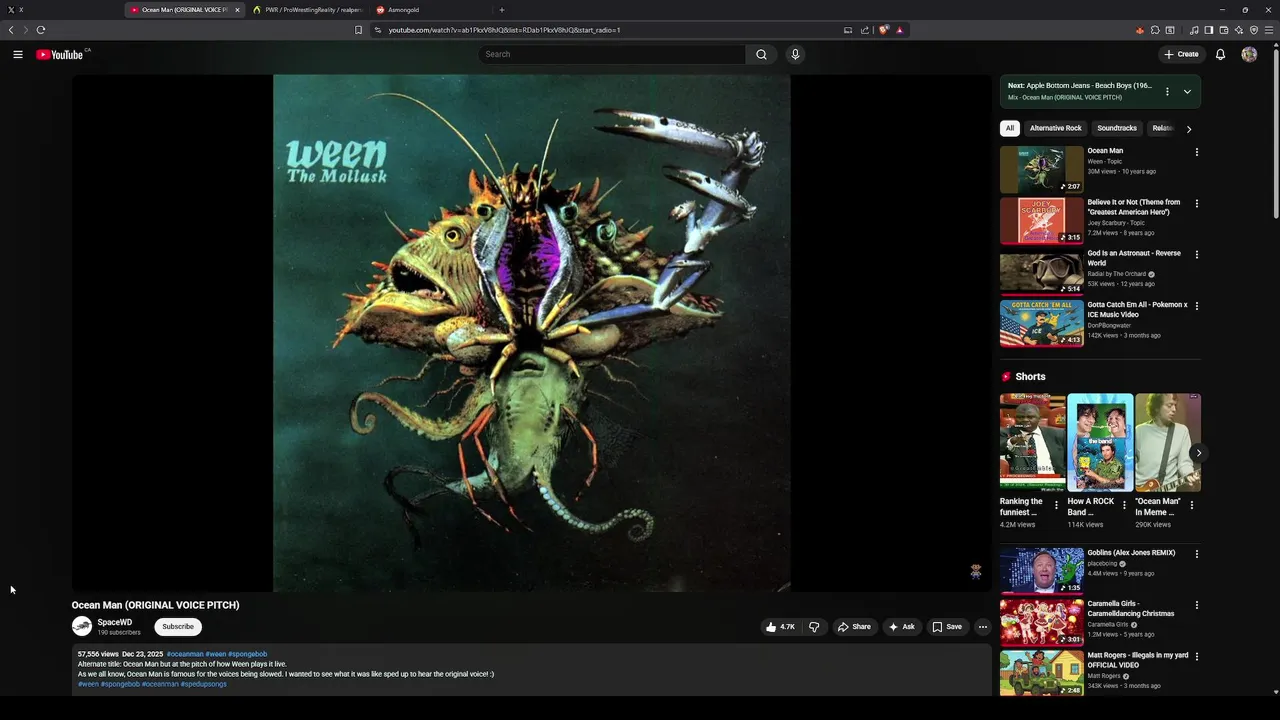1280x720 pixels.
Task: Click the Create button
Action: point(1181,54)
